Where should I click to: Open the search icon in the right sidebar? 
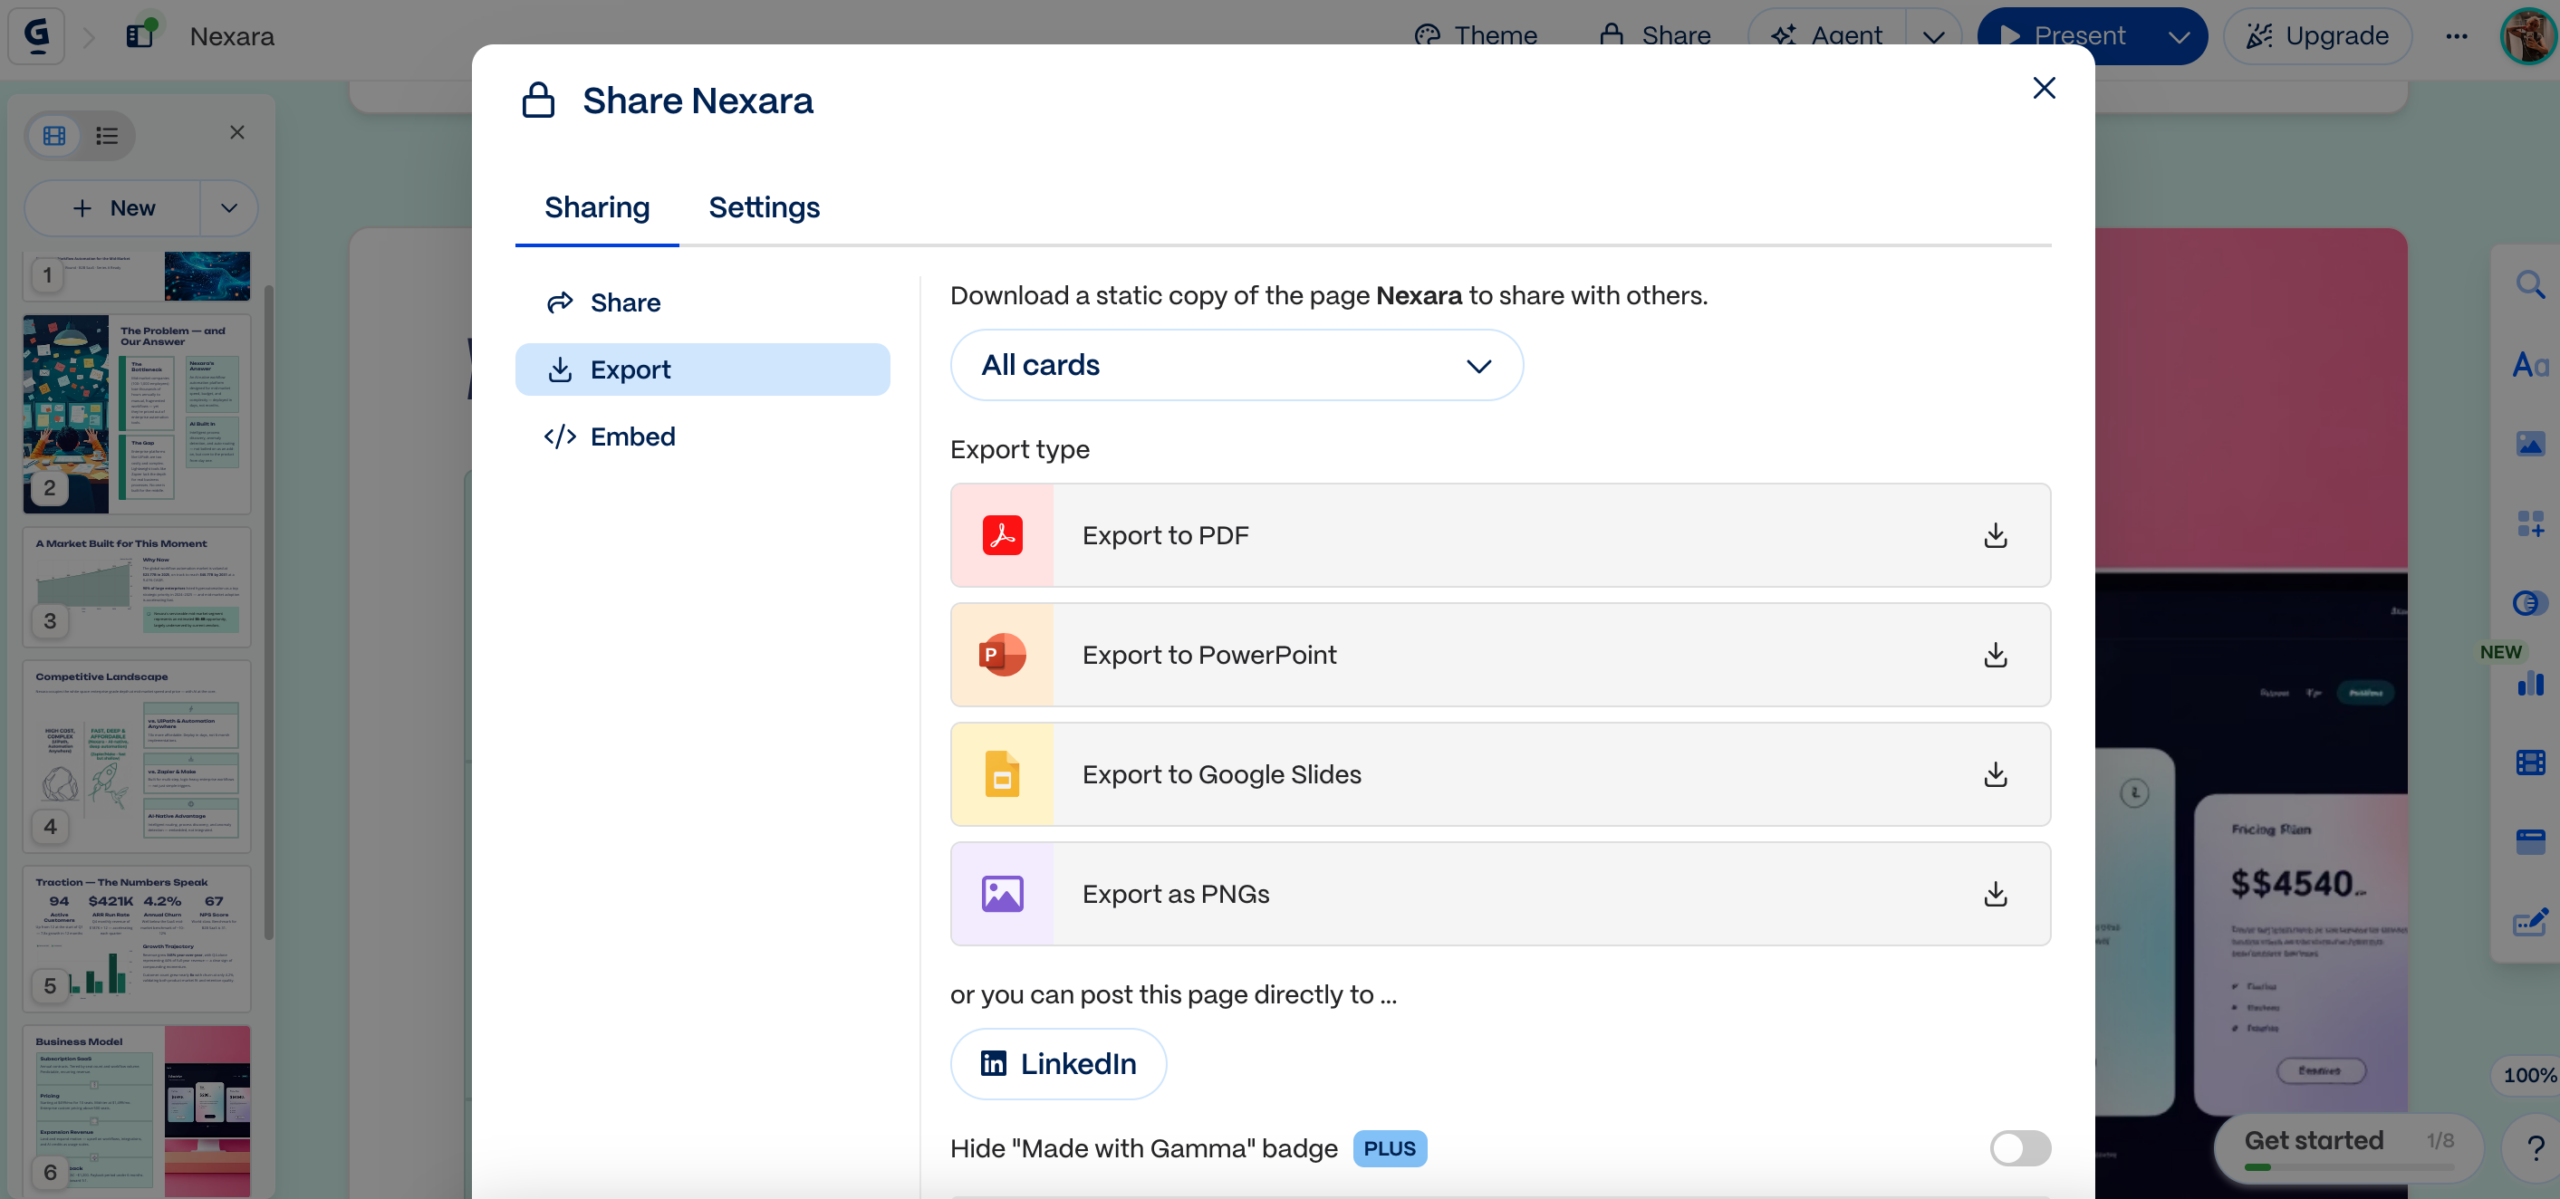tap(2530, 285)
